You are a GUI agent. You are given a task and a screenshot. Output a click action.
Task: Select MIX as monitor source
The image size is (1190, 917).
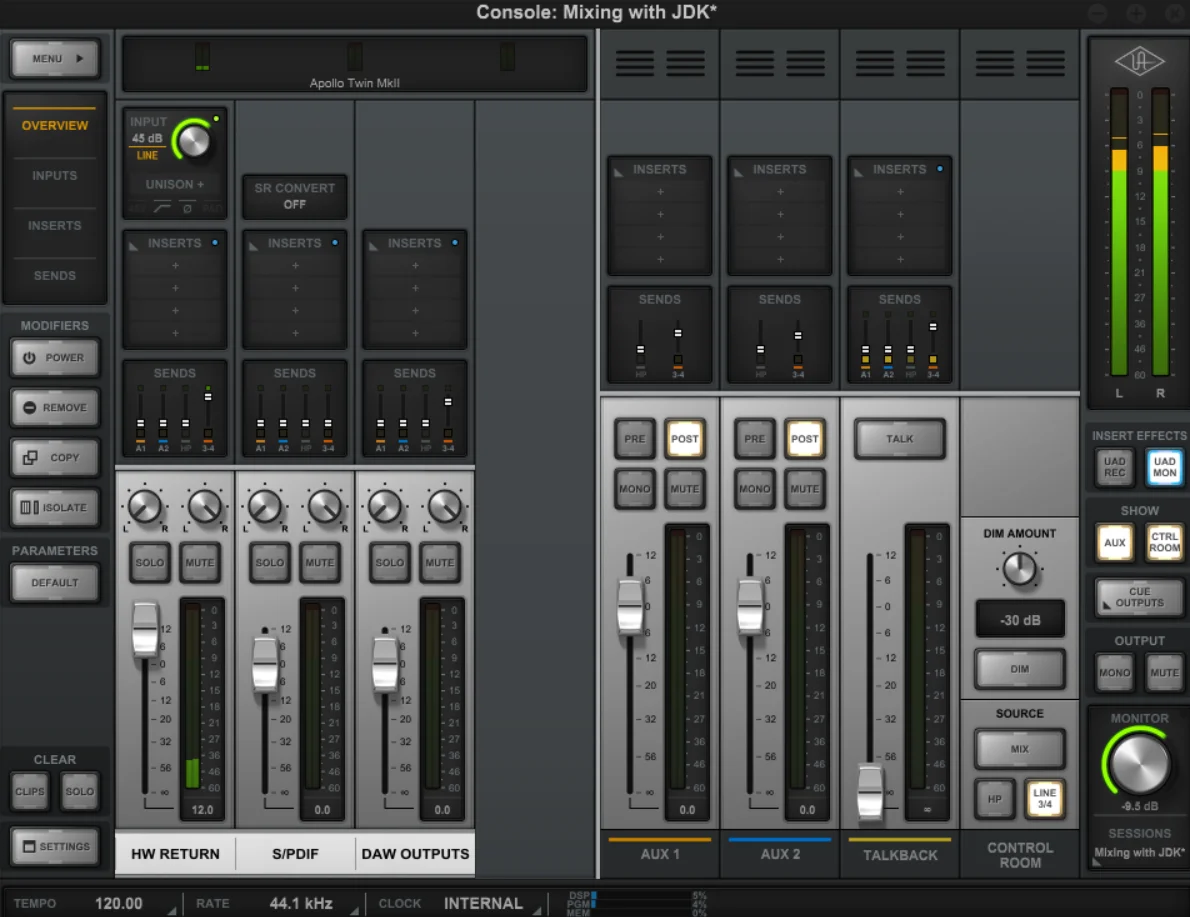point(1019,748)
